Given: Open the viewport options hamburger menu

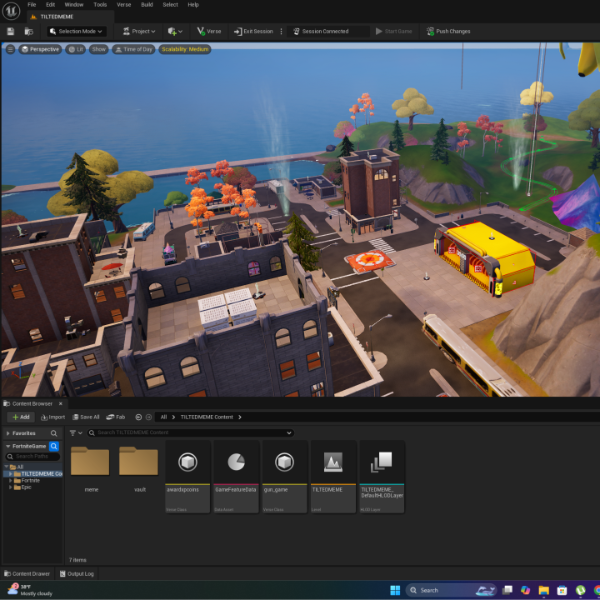Looking at the screenshot, I should 10,49.
